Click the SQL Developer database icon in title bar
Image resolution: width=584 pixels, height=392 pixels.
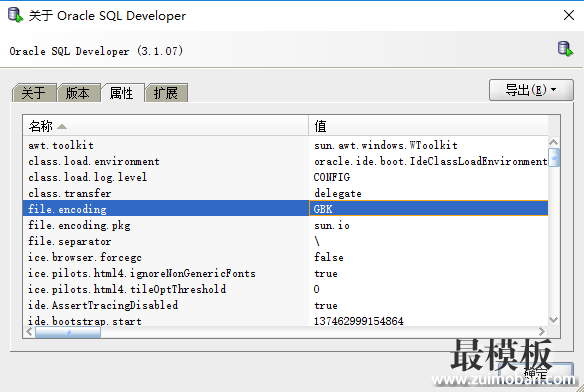point(15,15)
